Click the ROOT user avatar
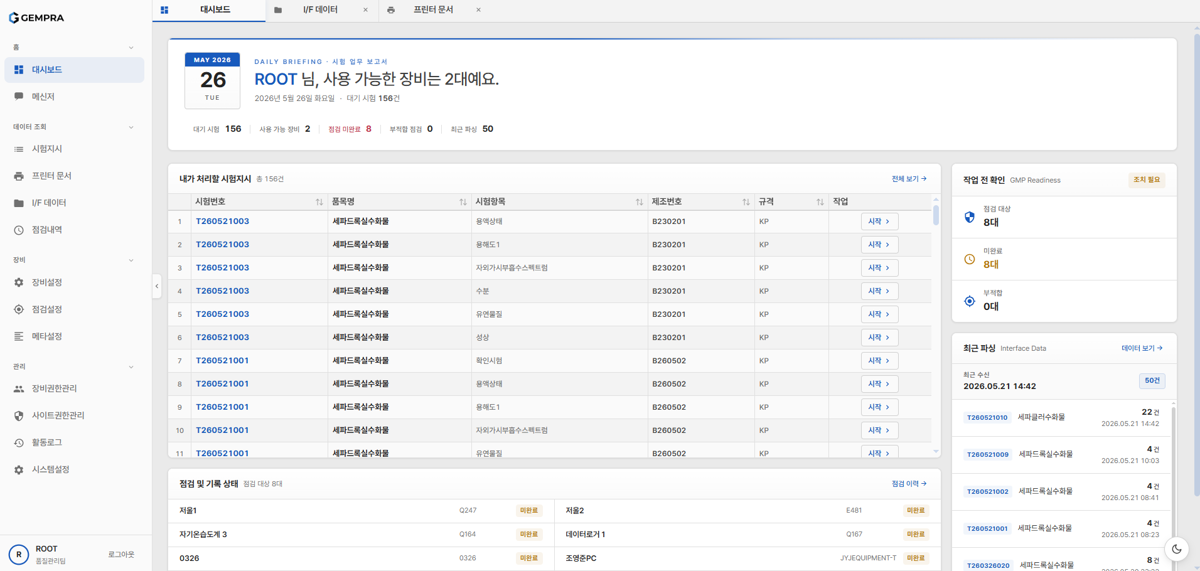The height and width of the screenshot is (571, 1200). tap(18, 554)
